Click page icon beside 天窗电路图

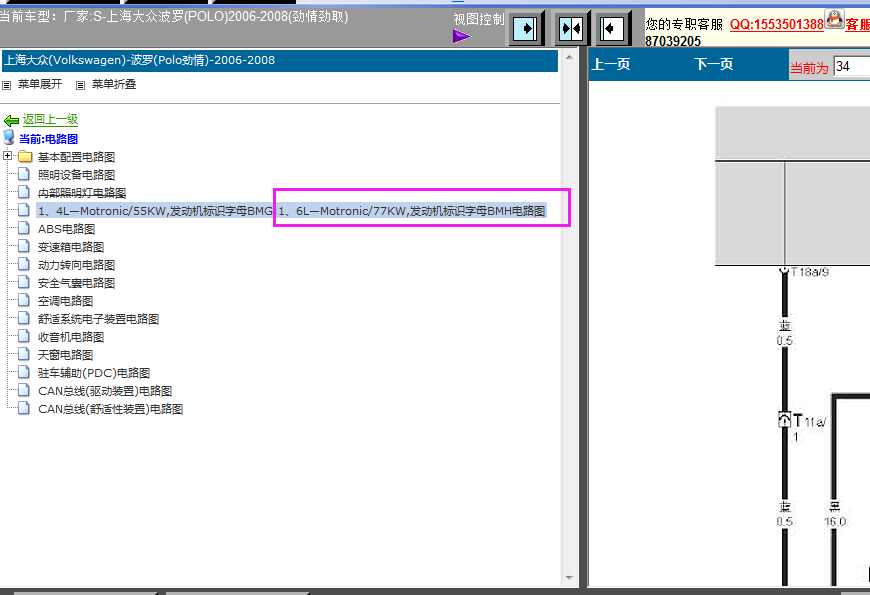click(23, 354)
